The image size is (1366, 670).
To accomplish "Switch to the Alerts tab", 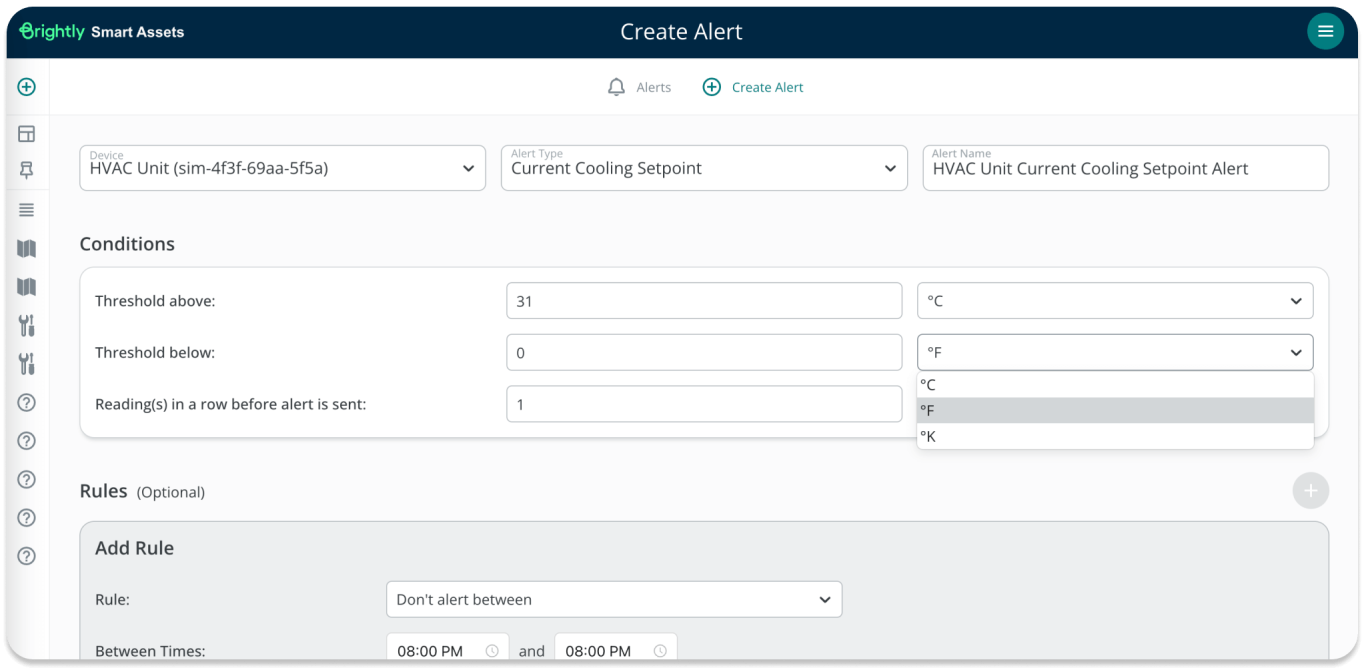I will [651, 87].
